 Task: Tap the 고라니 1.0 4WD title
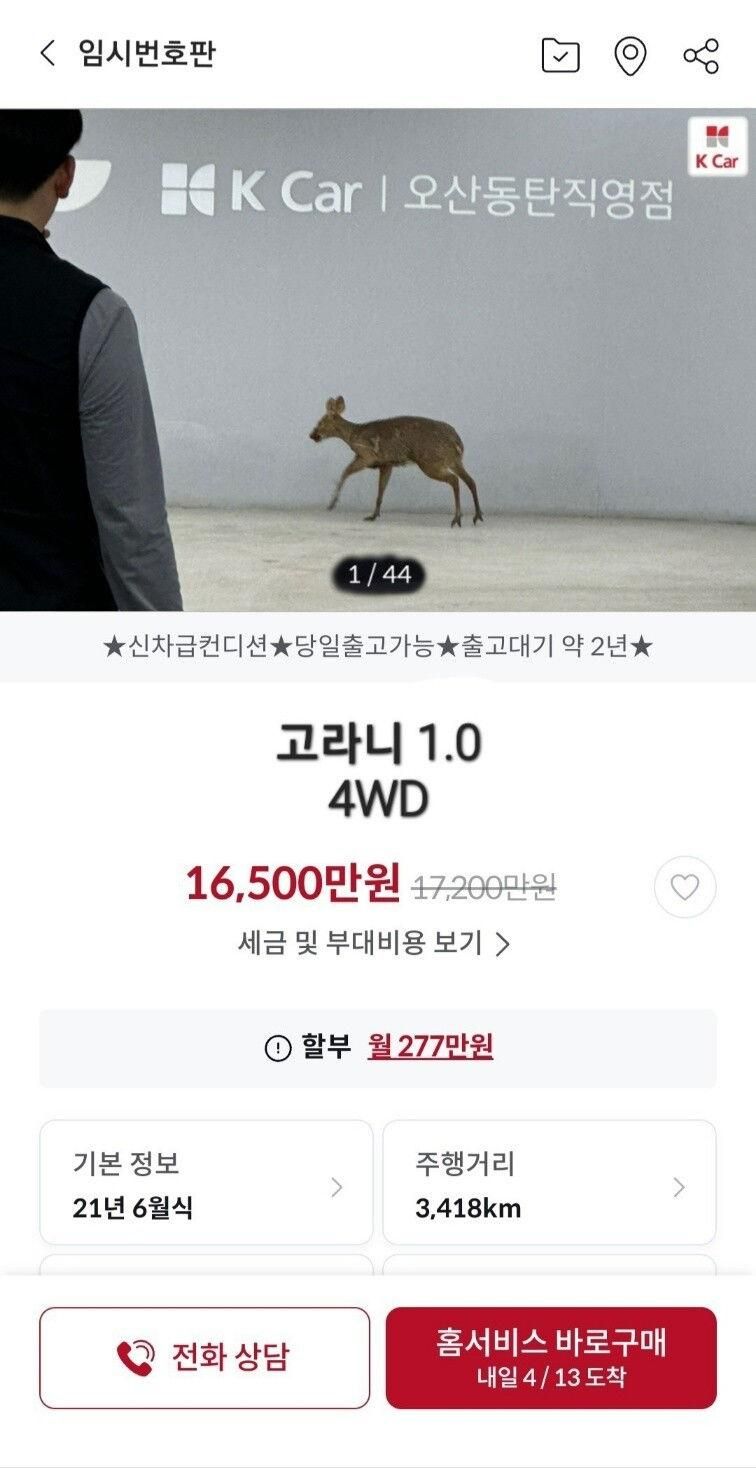[x=378, y=771]
